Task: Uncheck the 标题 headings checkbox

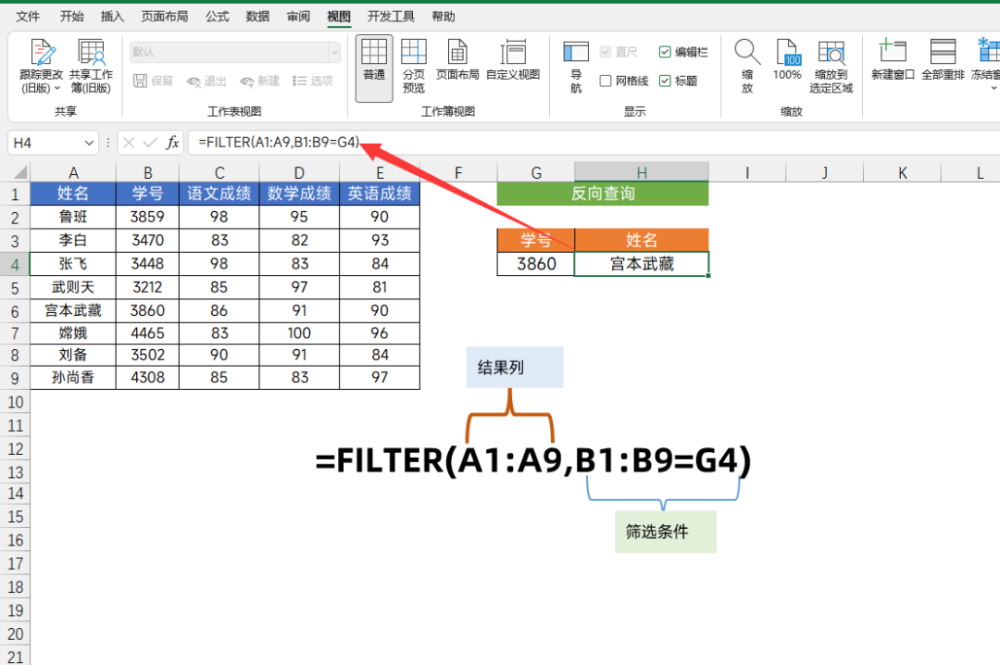Action: (665, 81)
